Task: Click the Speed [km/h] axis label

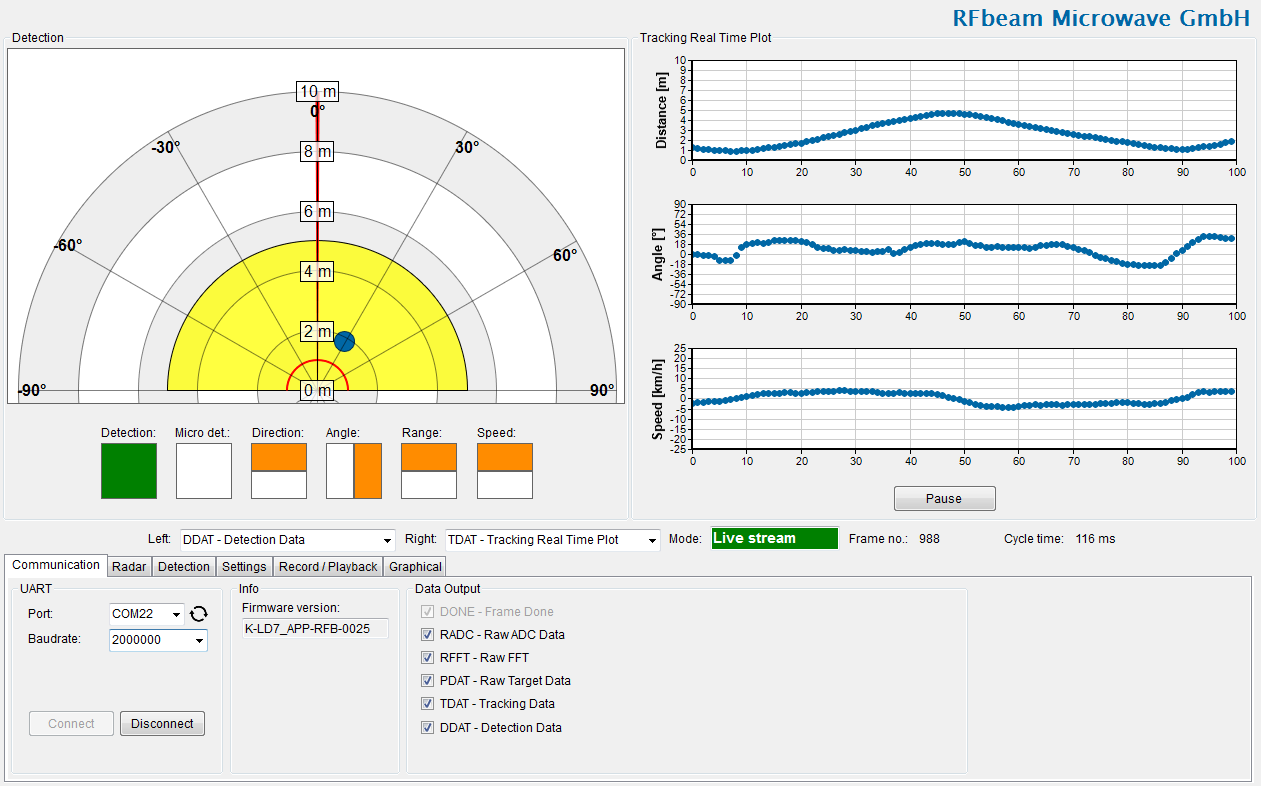Action: pyautogui.click(x=658, y=398)
